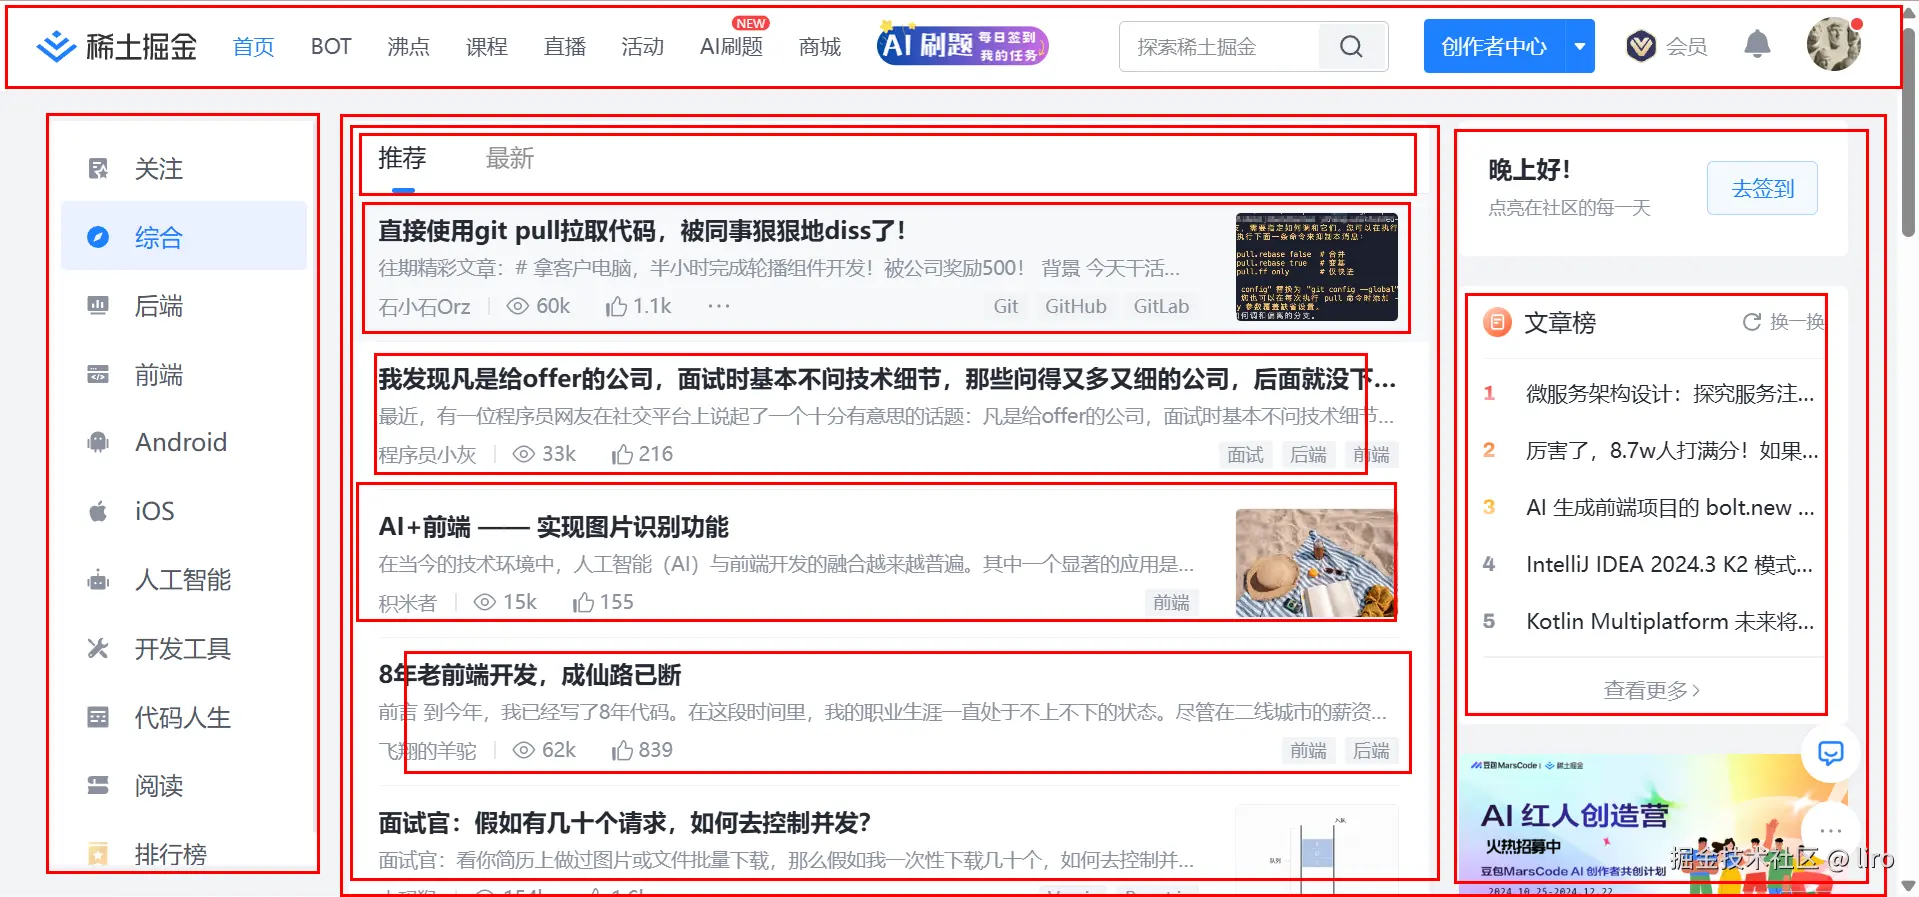Select iOS category in sidebar
The image size is (1919, 897).
pos(184,511)
